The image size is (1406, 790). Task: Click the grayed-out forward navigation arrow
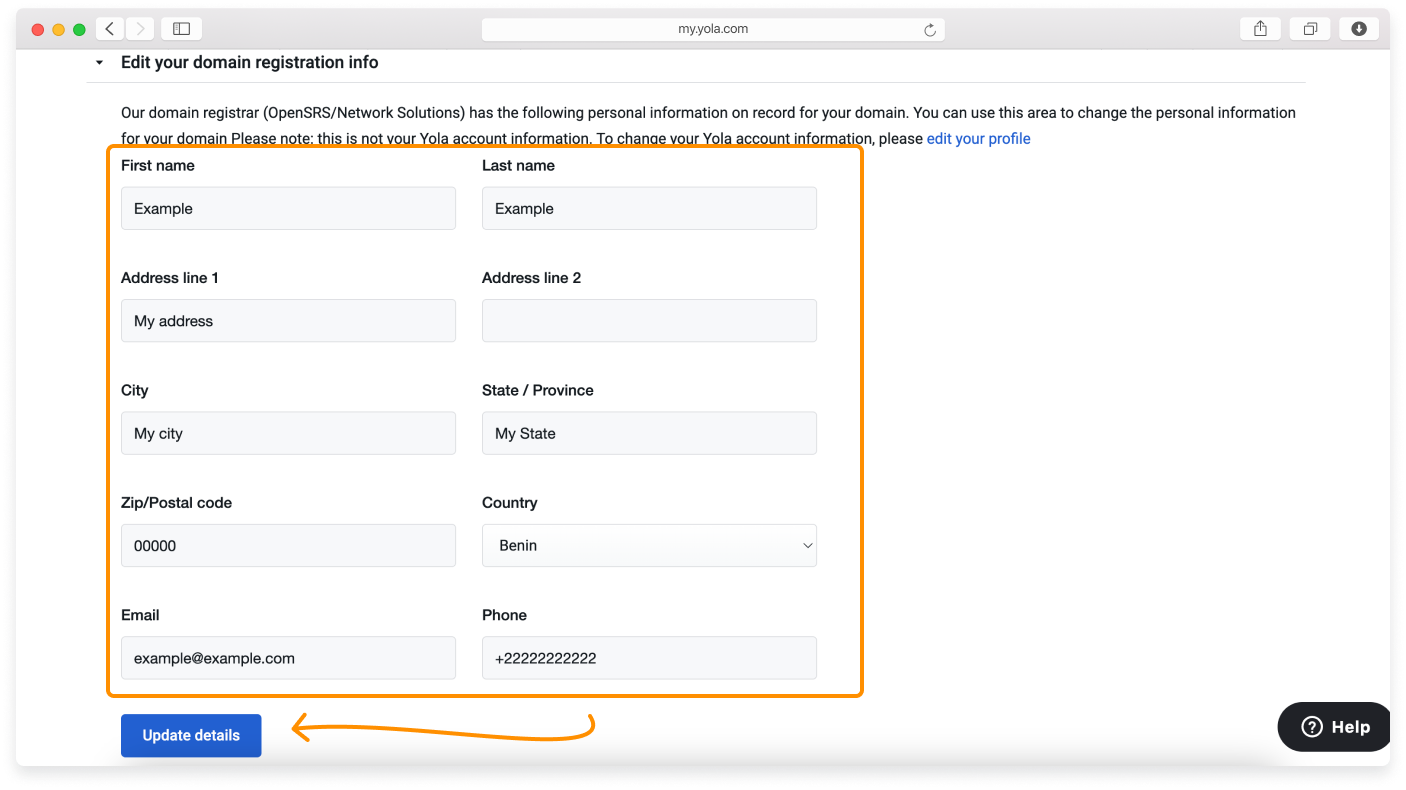click(139, 28)
